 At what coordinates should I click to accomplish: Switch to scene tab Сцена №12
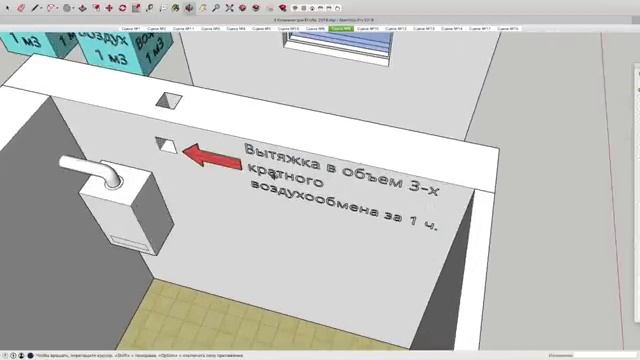396,29
